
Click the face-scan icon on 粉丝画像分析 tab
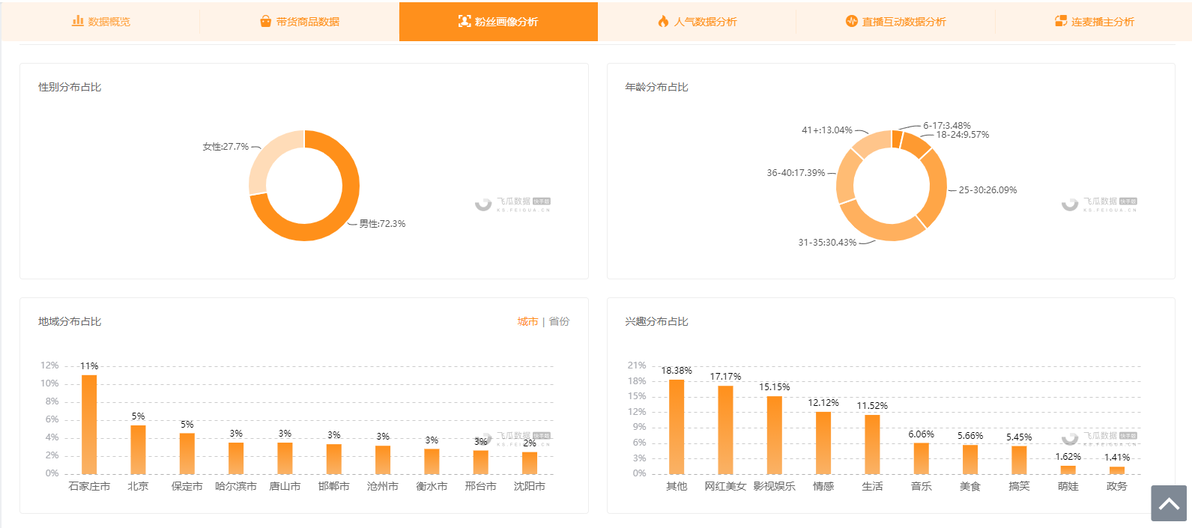point(464,21)
